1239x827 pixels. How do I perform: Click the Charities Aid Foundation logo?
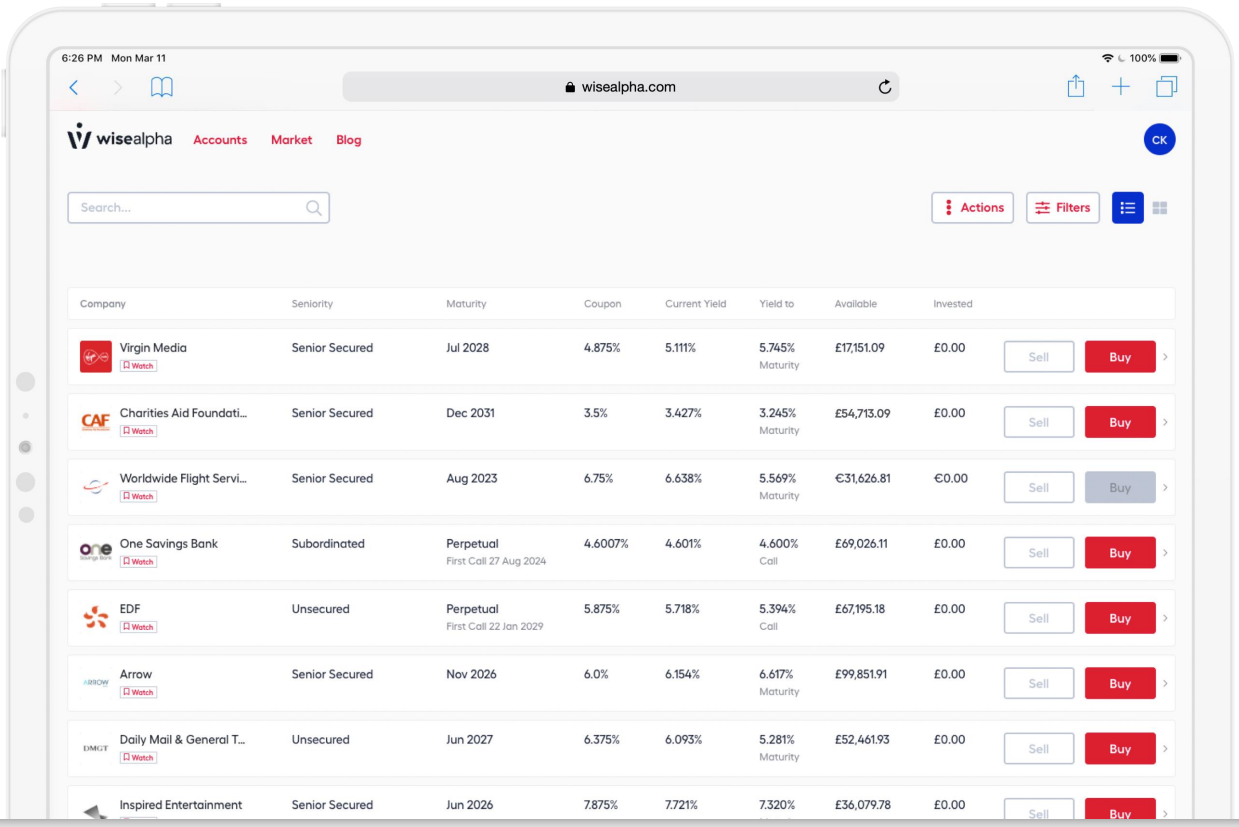pyautogui.click(x=96, y=422)
